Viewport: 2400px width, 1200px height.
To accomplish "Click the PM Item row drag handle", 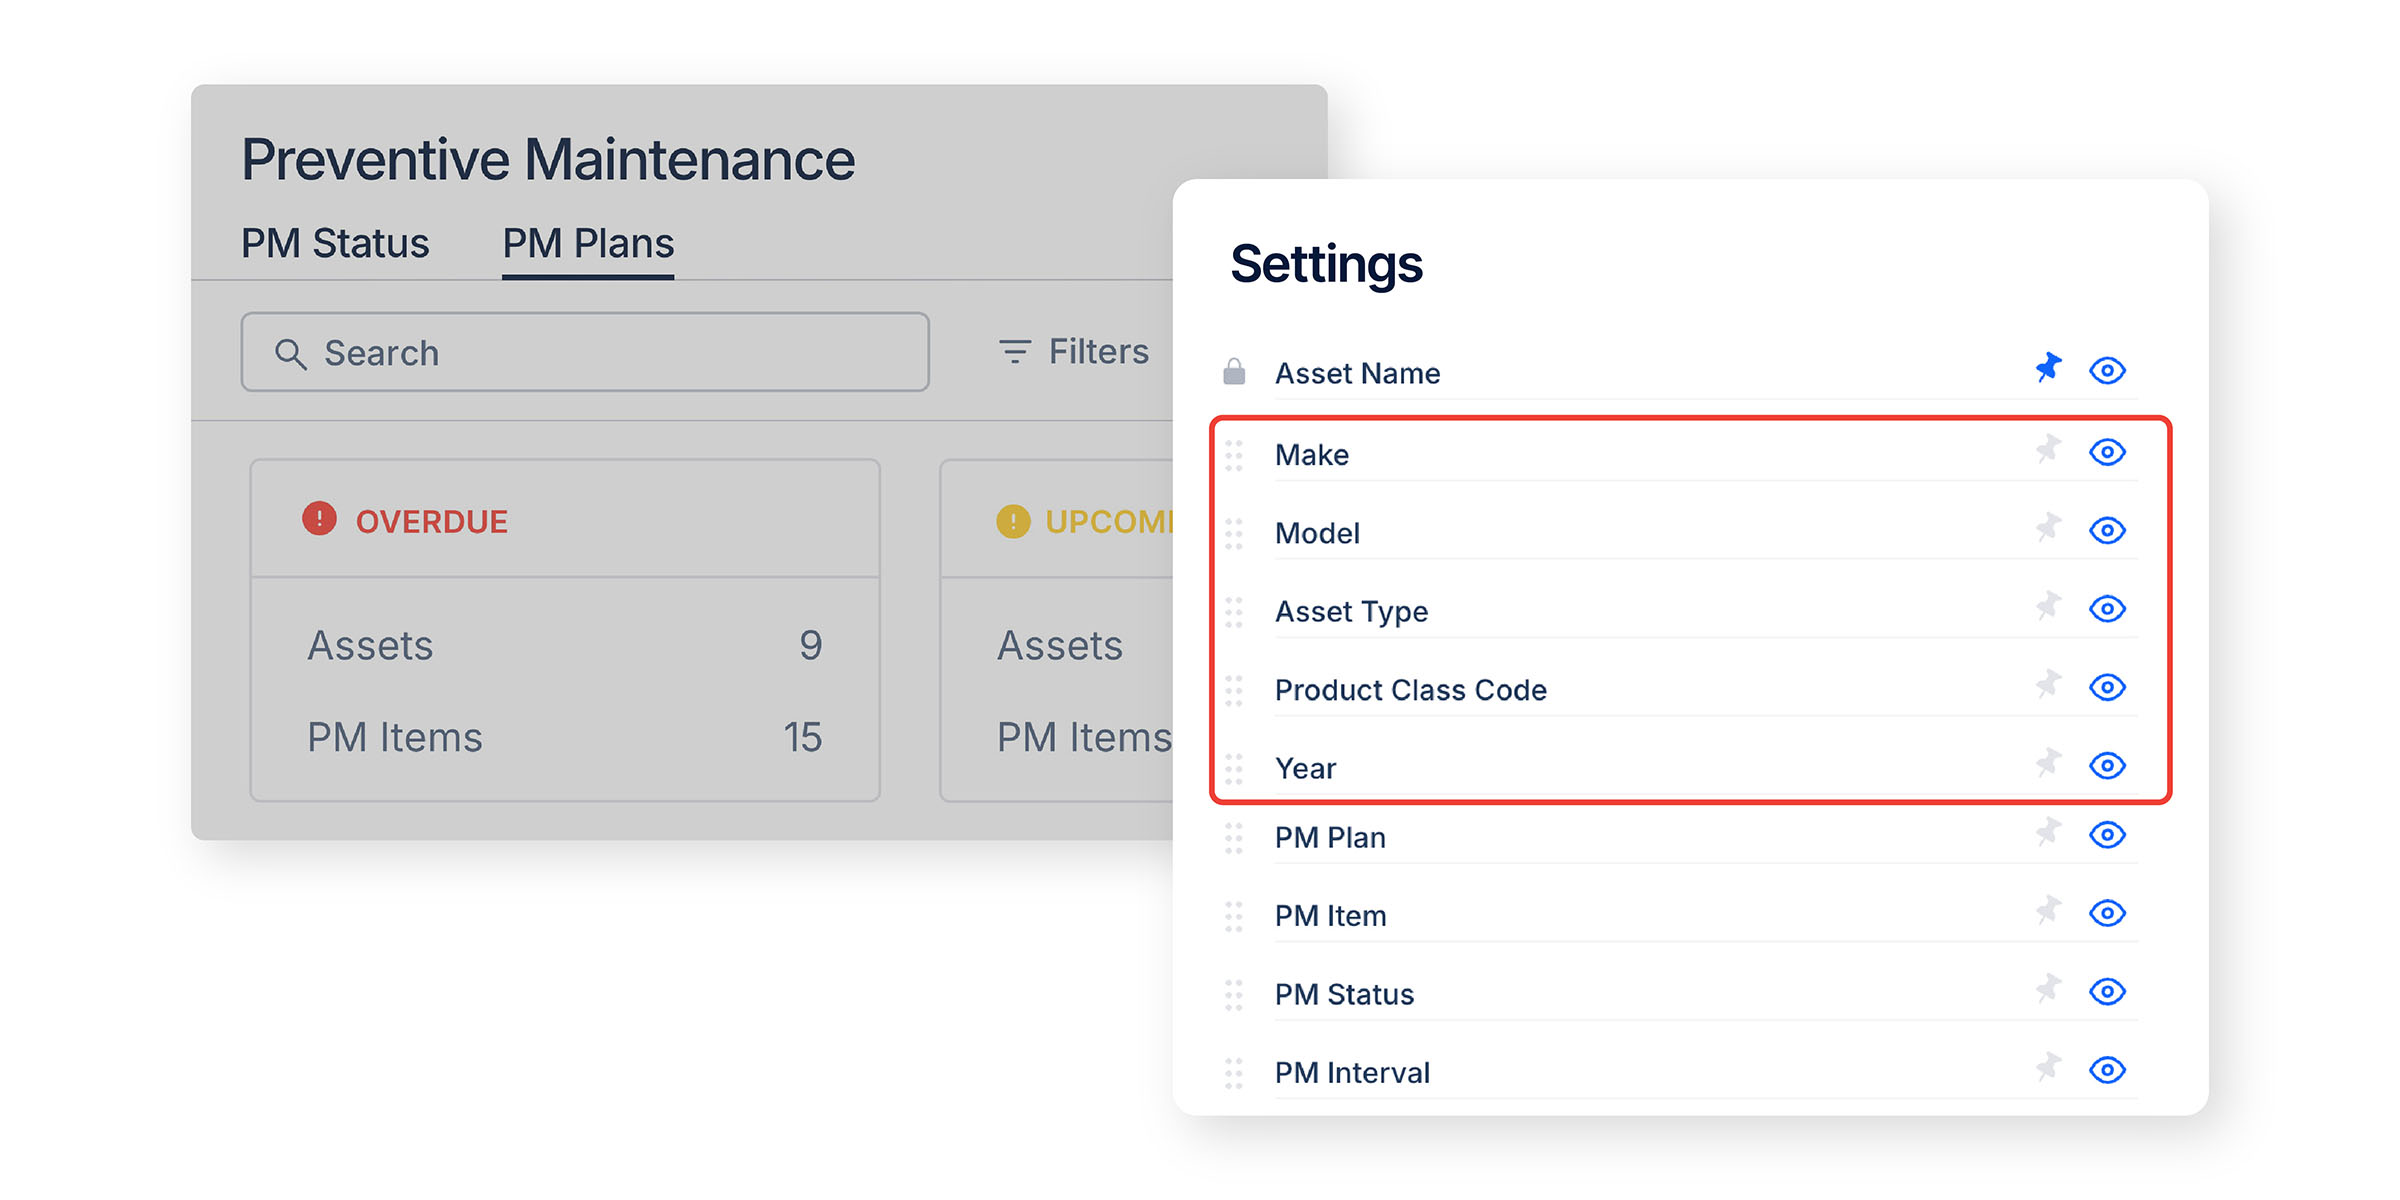I will point(1234,915).
